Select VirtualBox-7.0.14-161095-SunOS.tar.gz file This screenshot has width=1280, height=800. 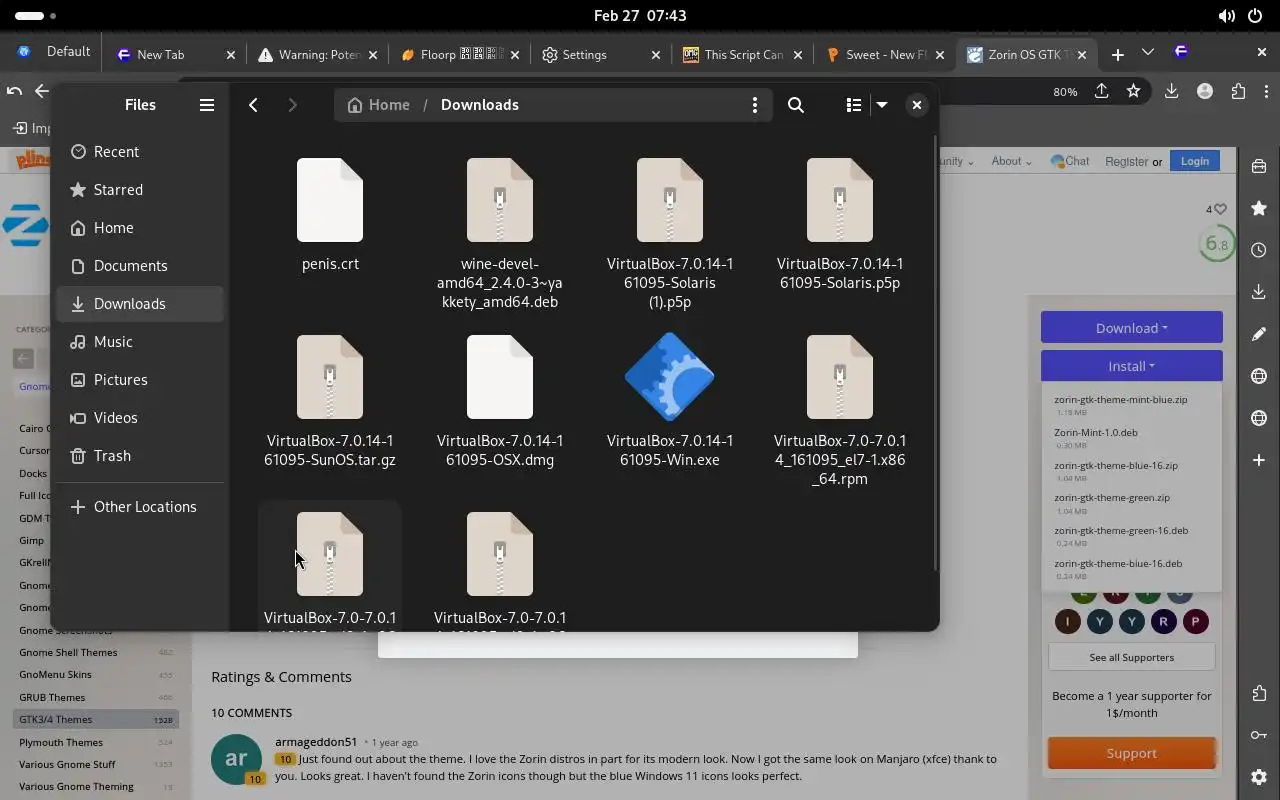(330, 400)
